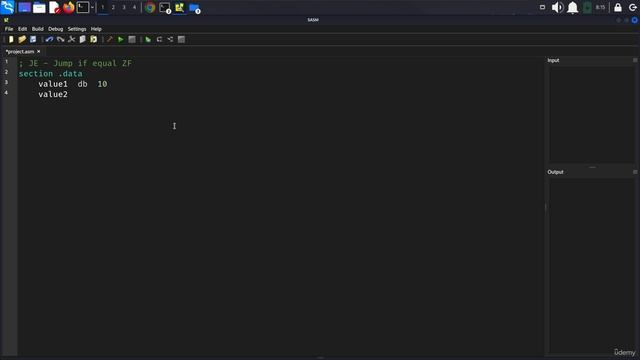Click inside the Input panel text area

coord(591,115)
